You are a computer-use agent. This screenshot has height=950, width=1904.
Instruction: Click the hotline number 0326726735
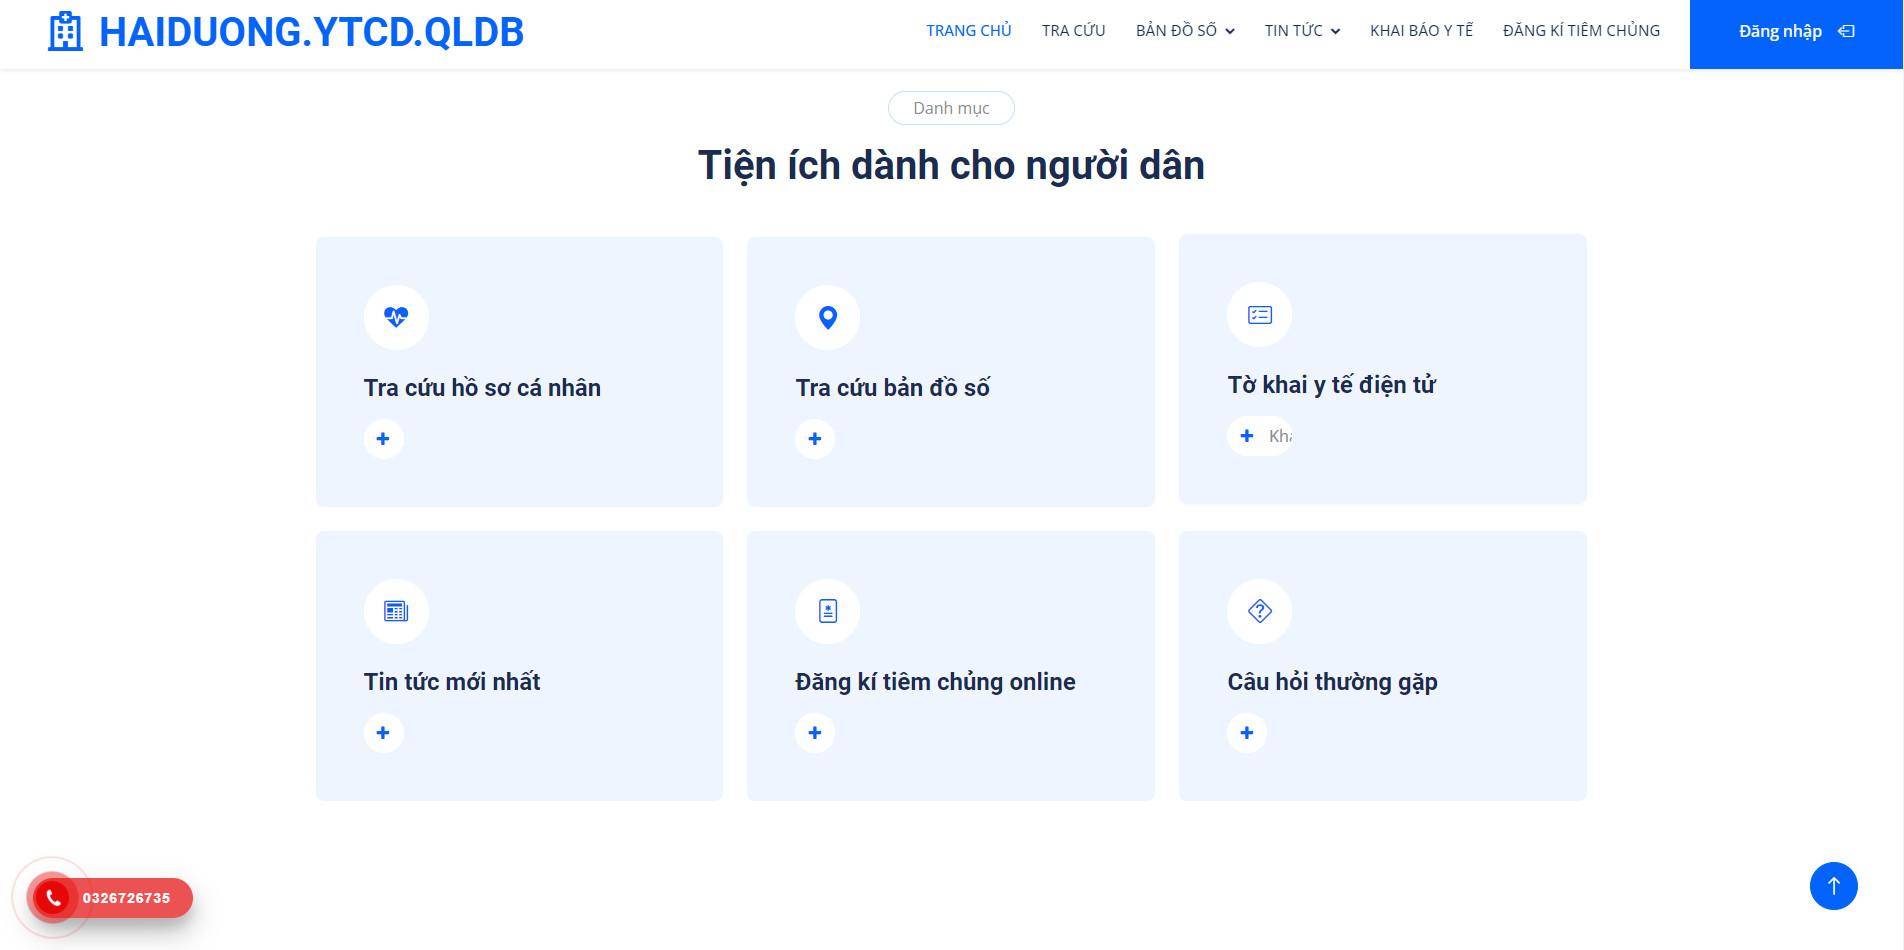tap(126, 898)
